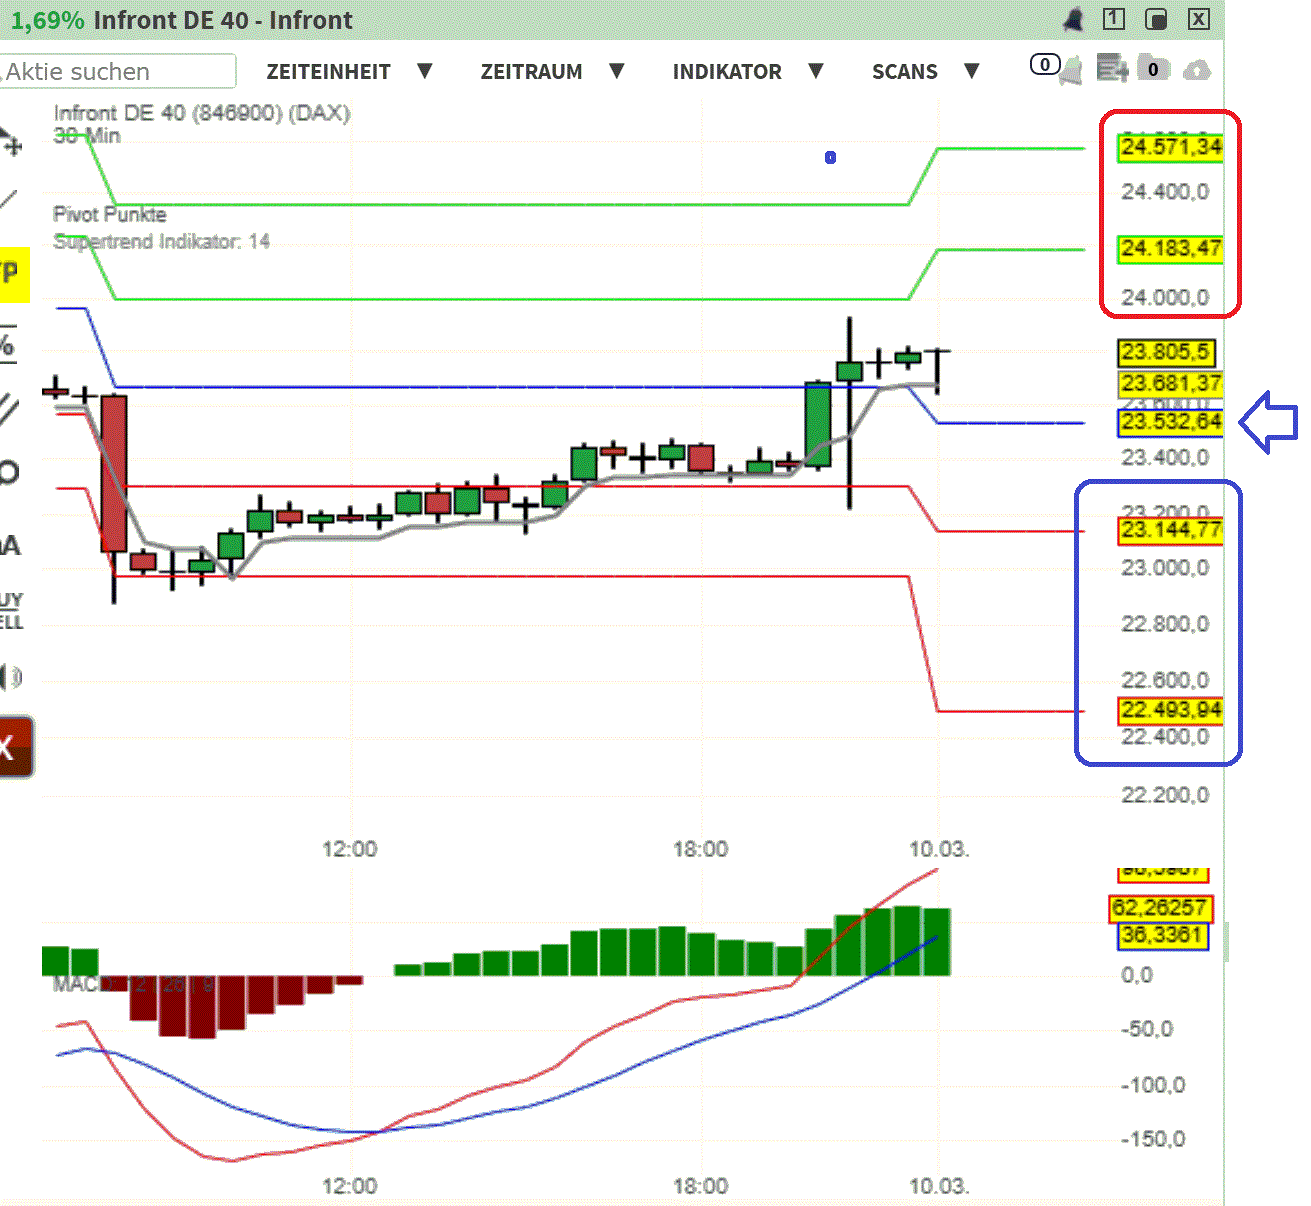Image resolution: width=1311 pixels, height=1206 pixels.
Task: Open the yellow VP indicator tool
Action: [x=10, y=273]
